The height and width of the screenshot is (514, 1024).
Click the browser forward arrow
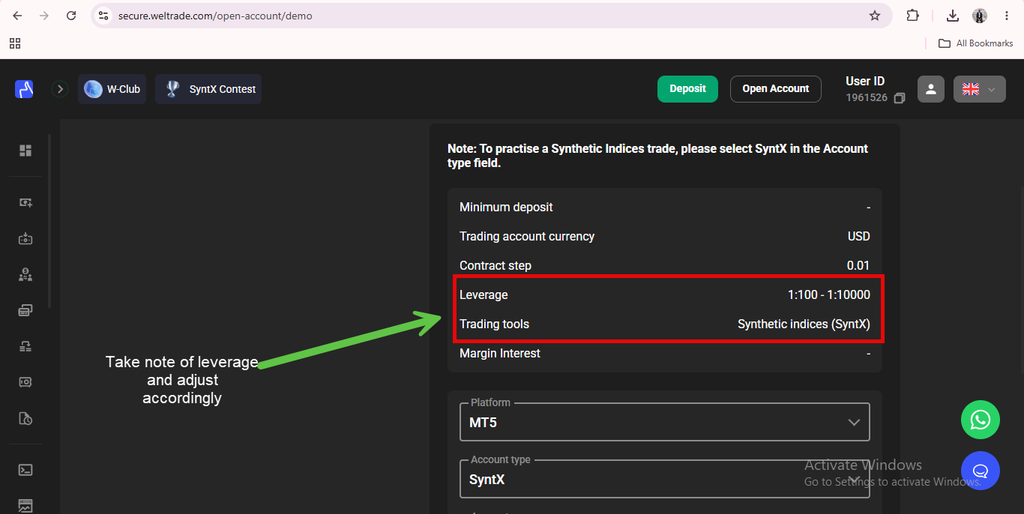(44, 16)
